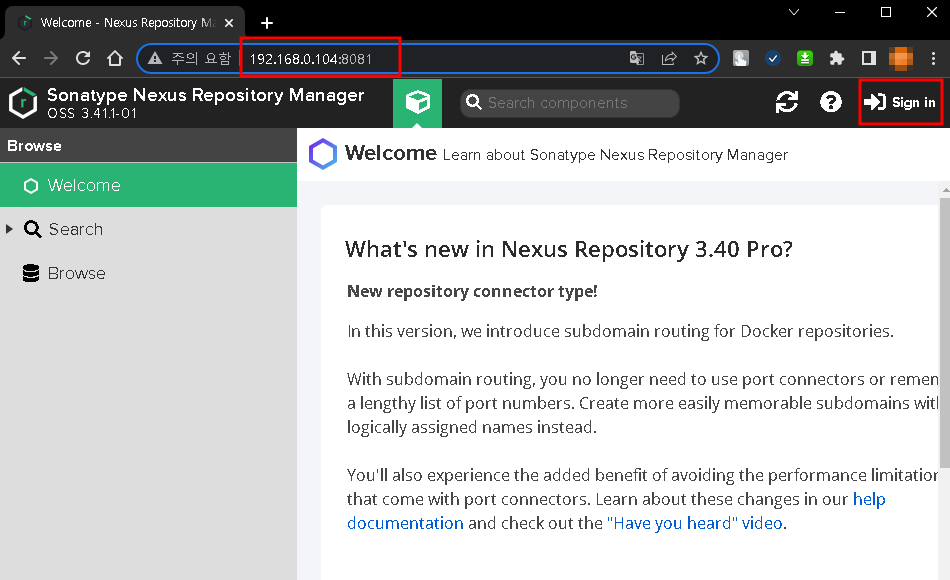The image size is (950, 580).
Task: Click the browser forward arrow
Action: tap(51, 58)
